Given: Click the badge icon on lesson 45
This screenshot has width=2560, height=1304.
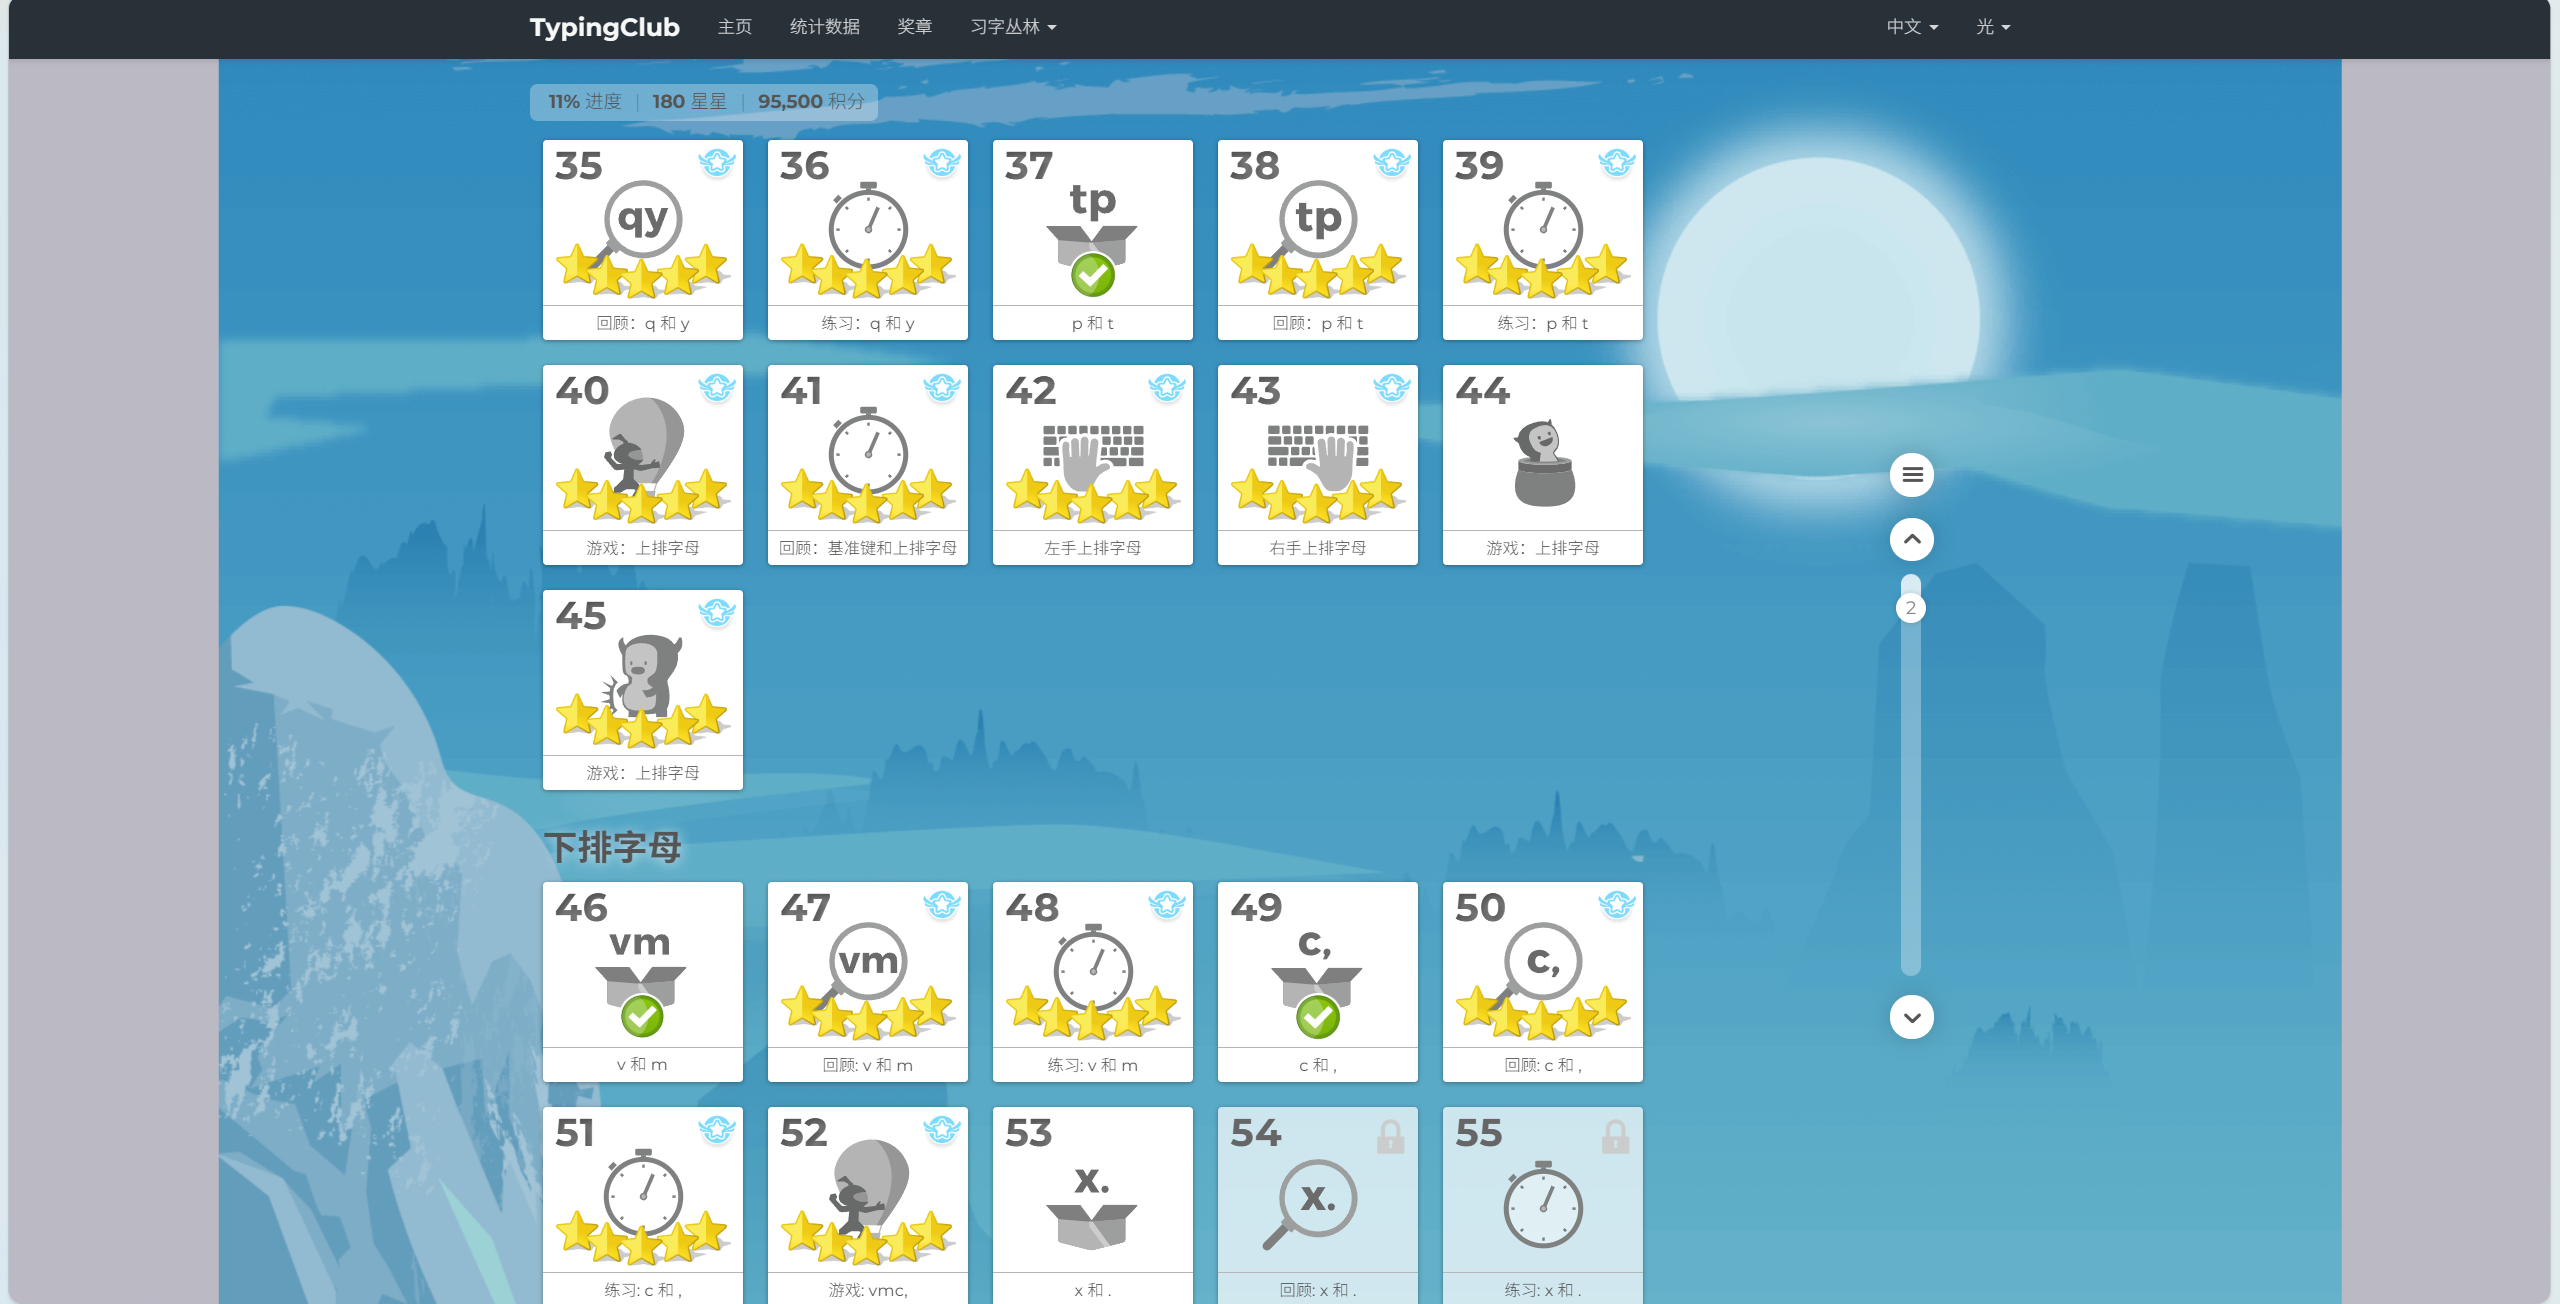Looking at the screenshot, I should click(x=717, y=612).
